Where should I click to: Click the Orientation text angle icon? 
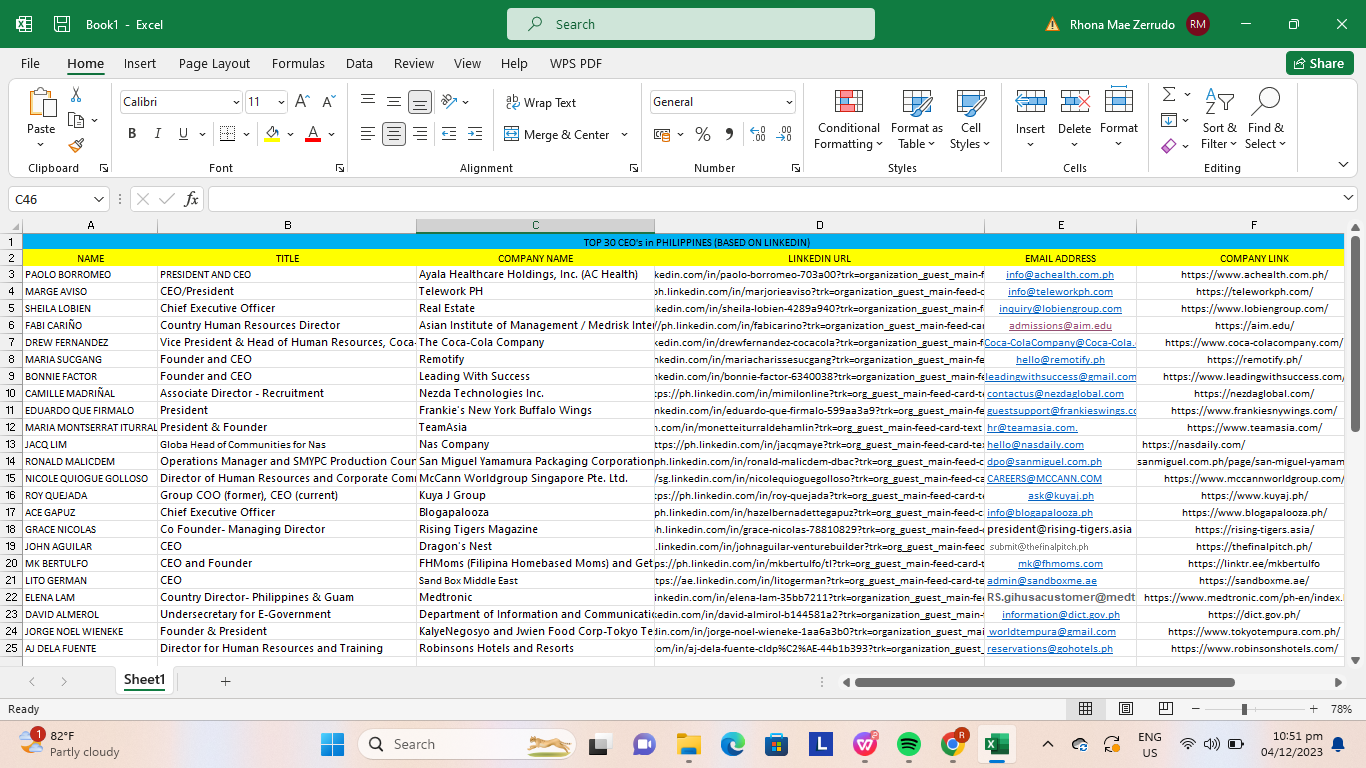click(448, 102)
